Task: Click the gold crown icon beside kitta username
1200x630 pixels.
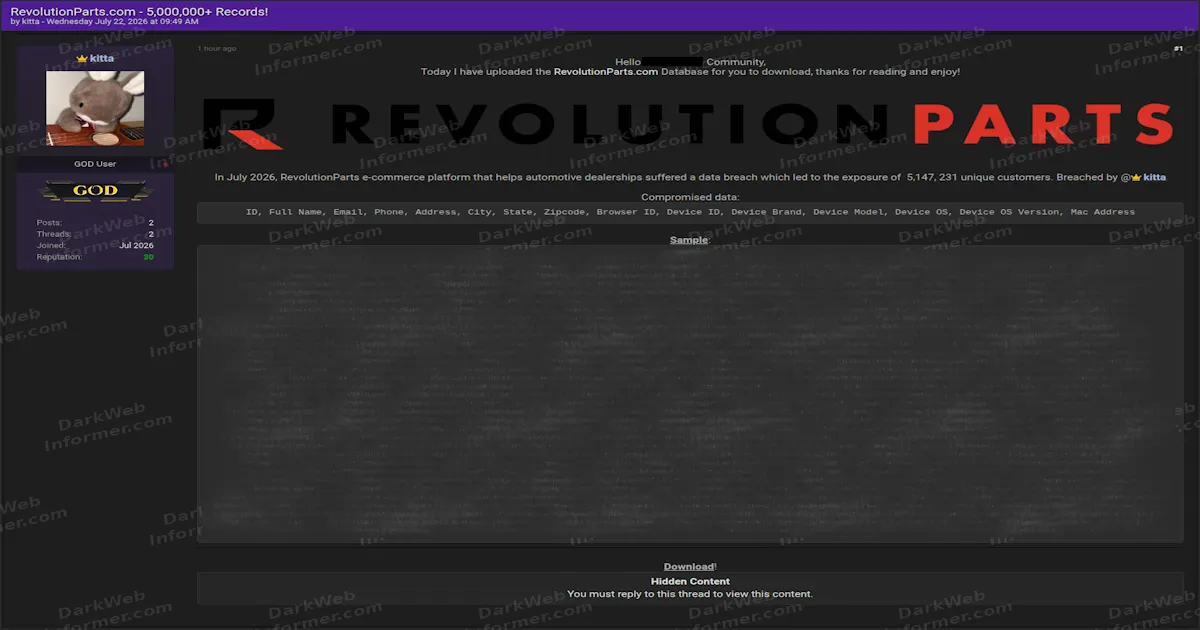Action: point(82,59)
